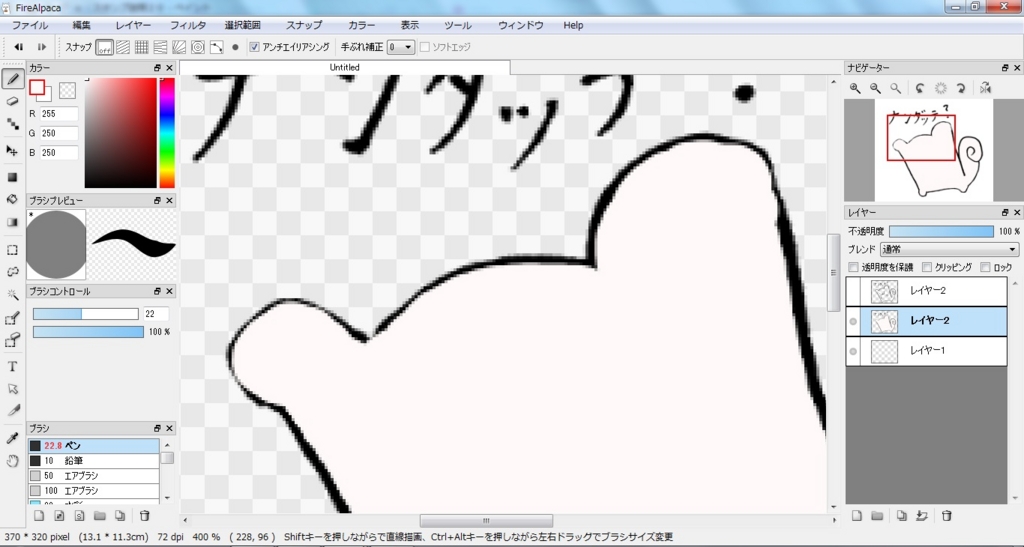Switch to the Untitled document tab
This screenshot has height=547, width=1024.
pyautogui.click(x=345, y=67)
